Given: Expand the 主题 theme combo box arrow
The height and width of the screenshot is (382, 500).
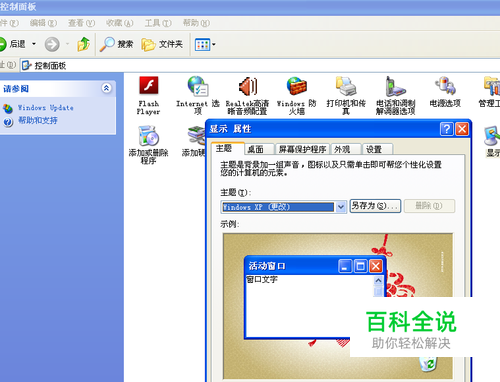Looking at the screenshot, I should click(341, 207).
